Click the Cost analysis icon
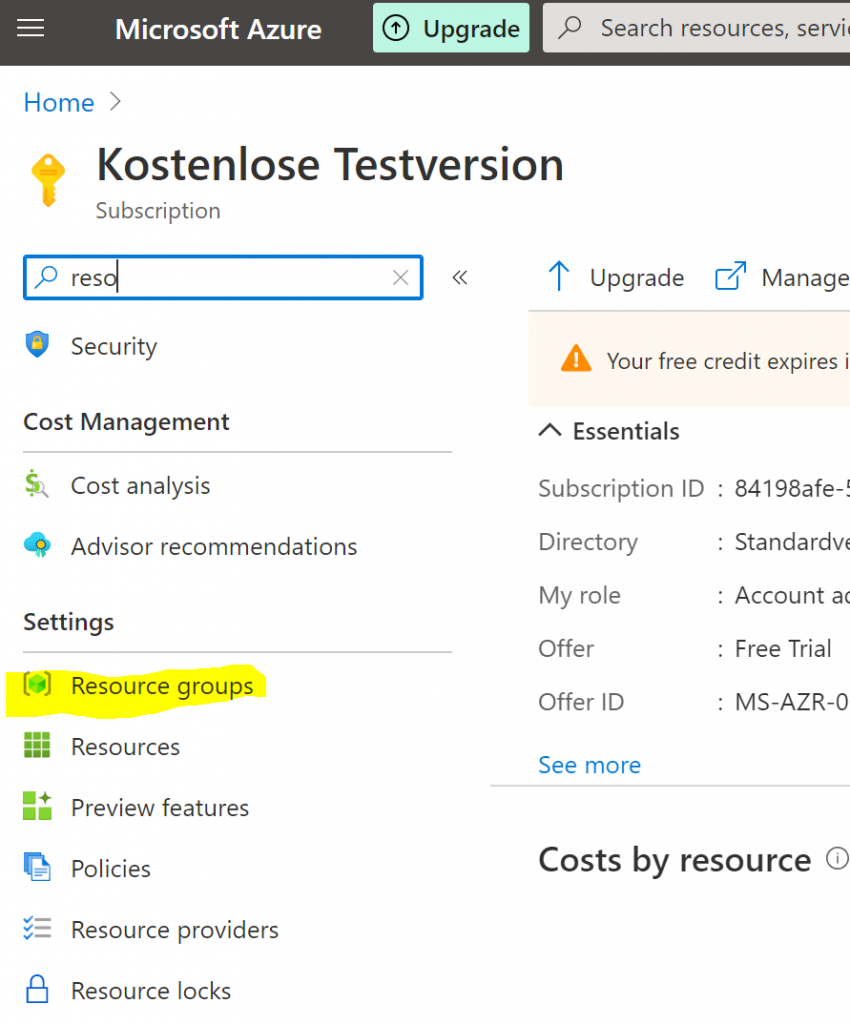Image resolution: width=850 pixels, height=1024 pixels. coord(37,484)
